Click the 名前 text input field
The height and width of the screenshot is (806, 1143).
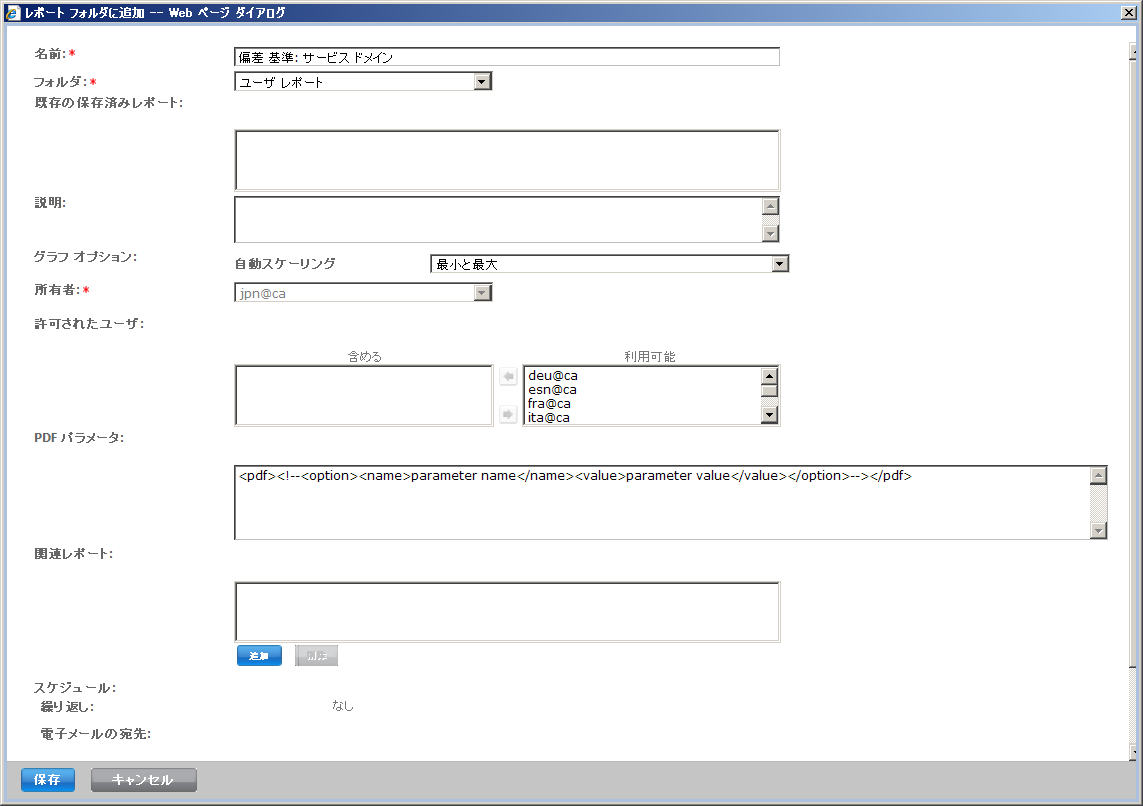(507, 57)
